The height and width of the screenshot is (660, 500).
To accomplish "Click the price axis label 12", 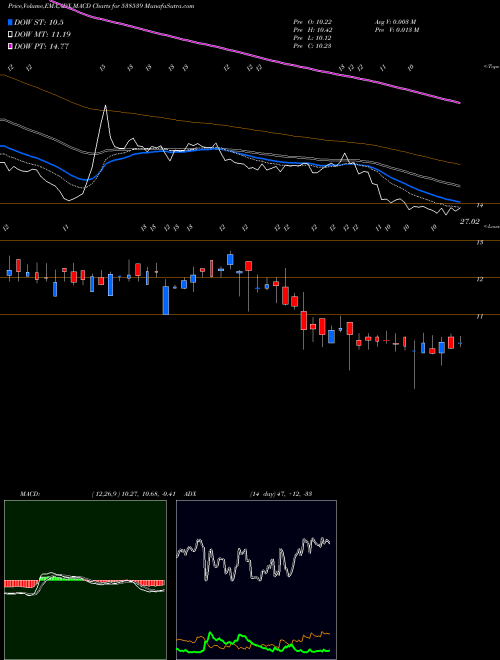I will tap(479, 279).
